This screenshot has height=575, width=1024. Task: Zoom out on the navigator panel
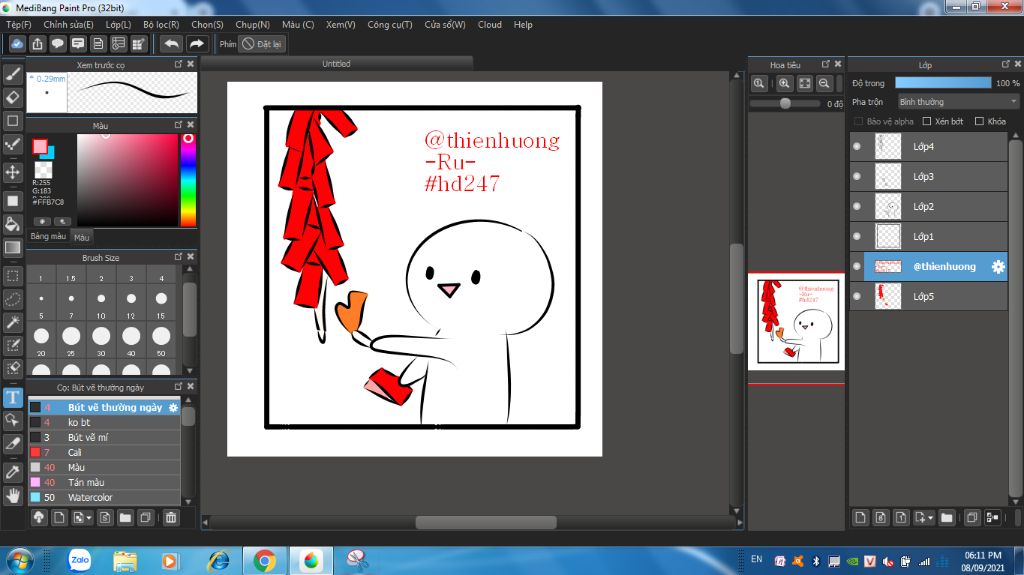click(x=824, y=83)
